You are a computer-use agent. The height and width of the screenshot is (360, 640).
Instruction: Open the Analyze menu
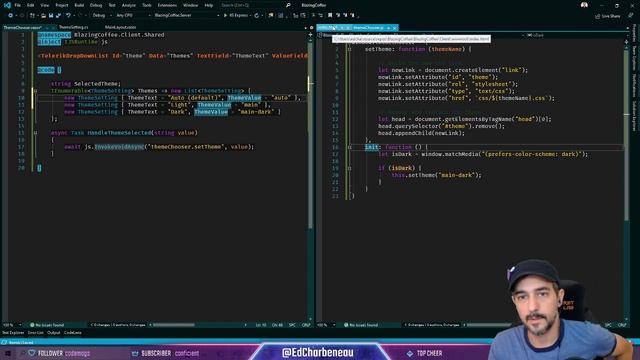tap(129, 5)
